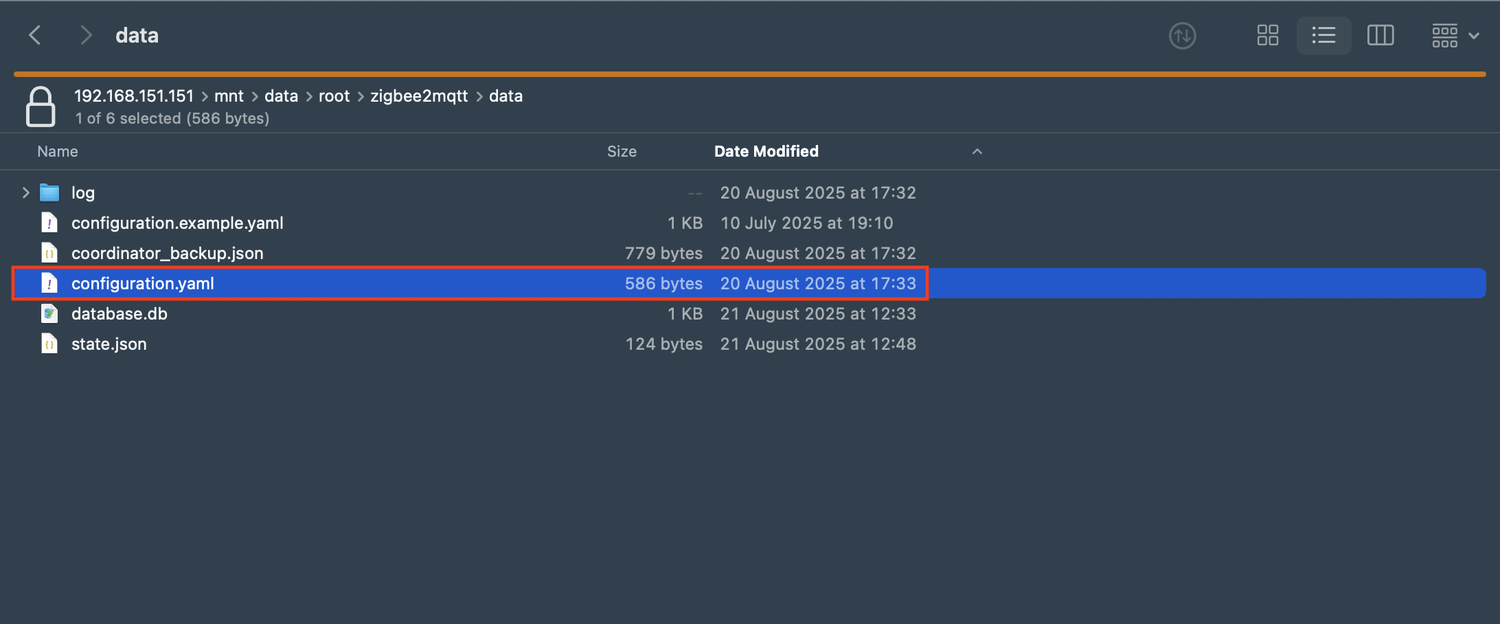
Task: Navigate to zigbee2mqtt in path breadcrumb
Action: [x=419, y=97]
